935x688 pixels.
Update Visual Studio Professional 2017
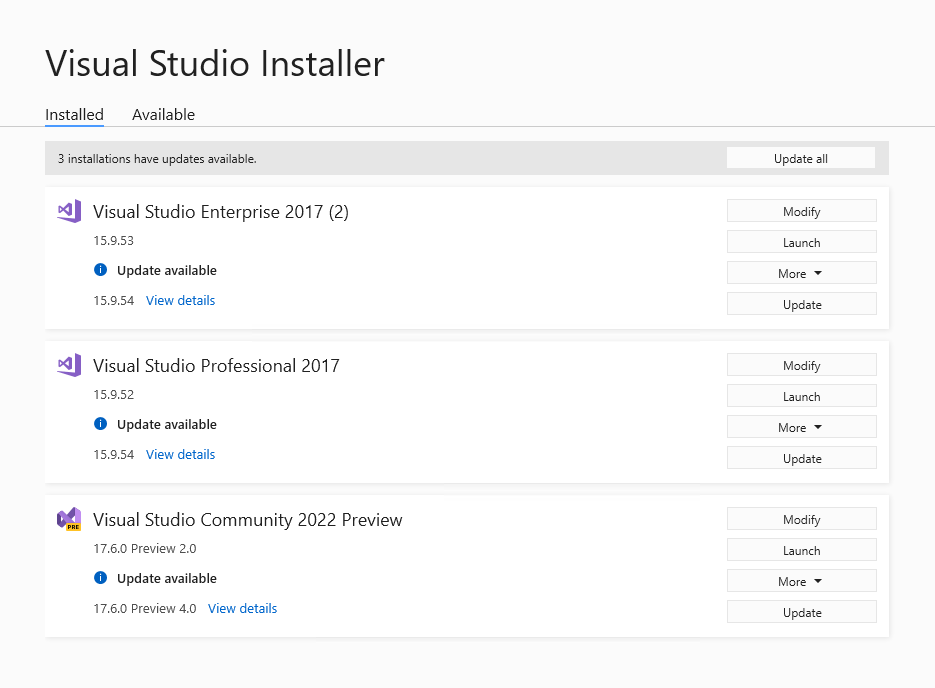tap(801, 458)
